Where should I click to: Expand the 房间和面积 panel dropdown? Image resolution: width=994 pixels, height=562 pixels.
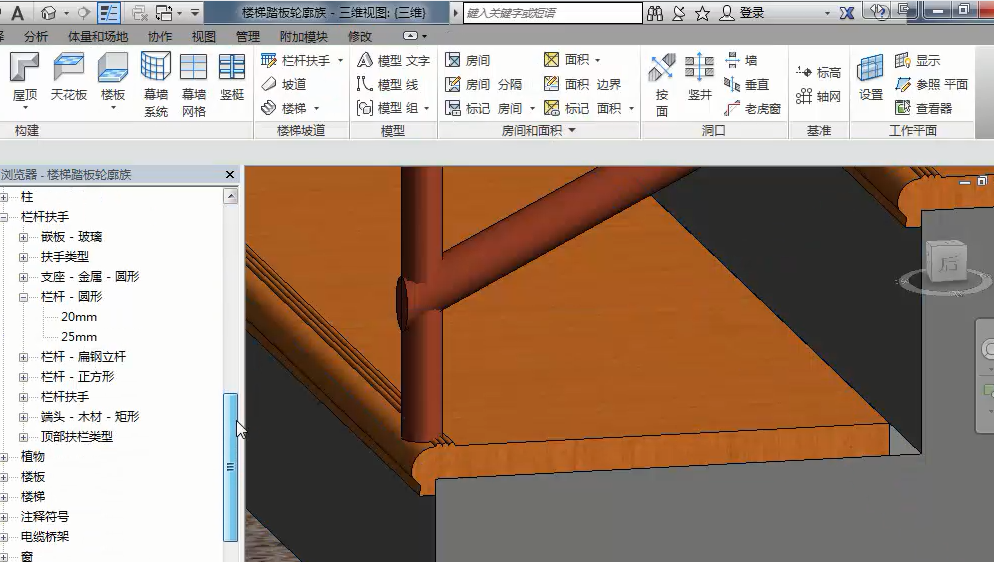point(573,131)
